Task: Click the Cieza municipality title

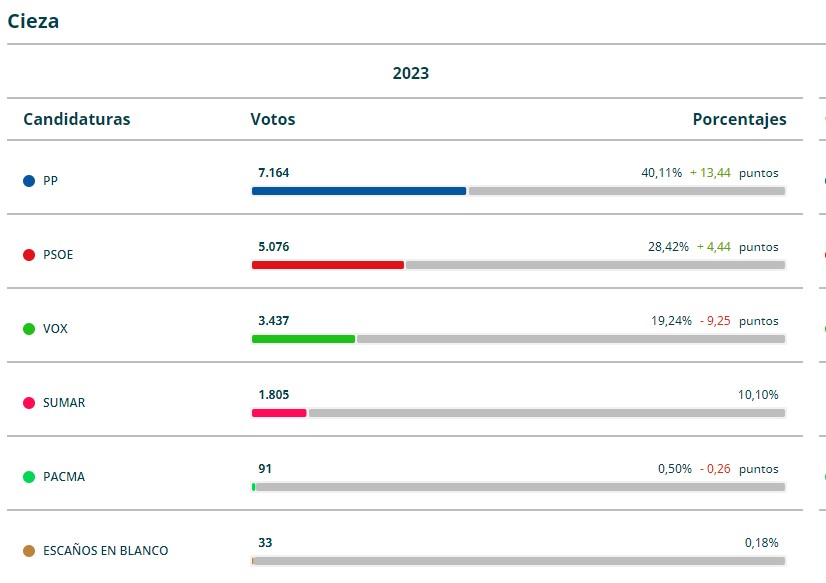Action: tap(33, 21)
